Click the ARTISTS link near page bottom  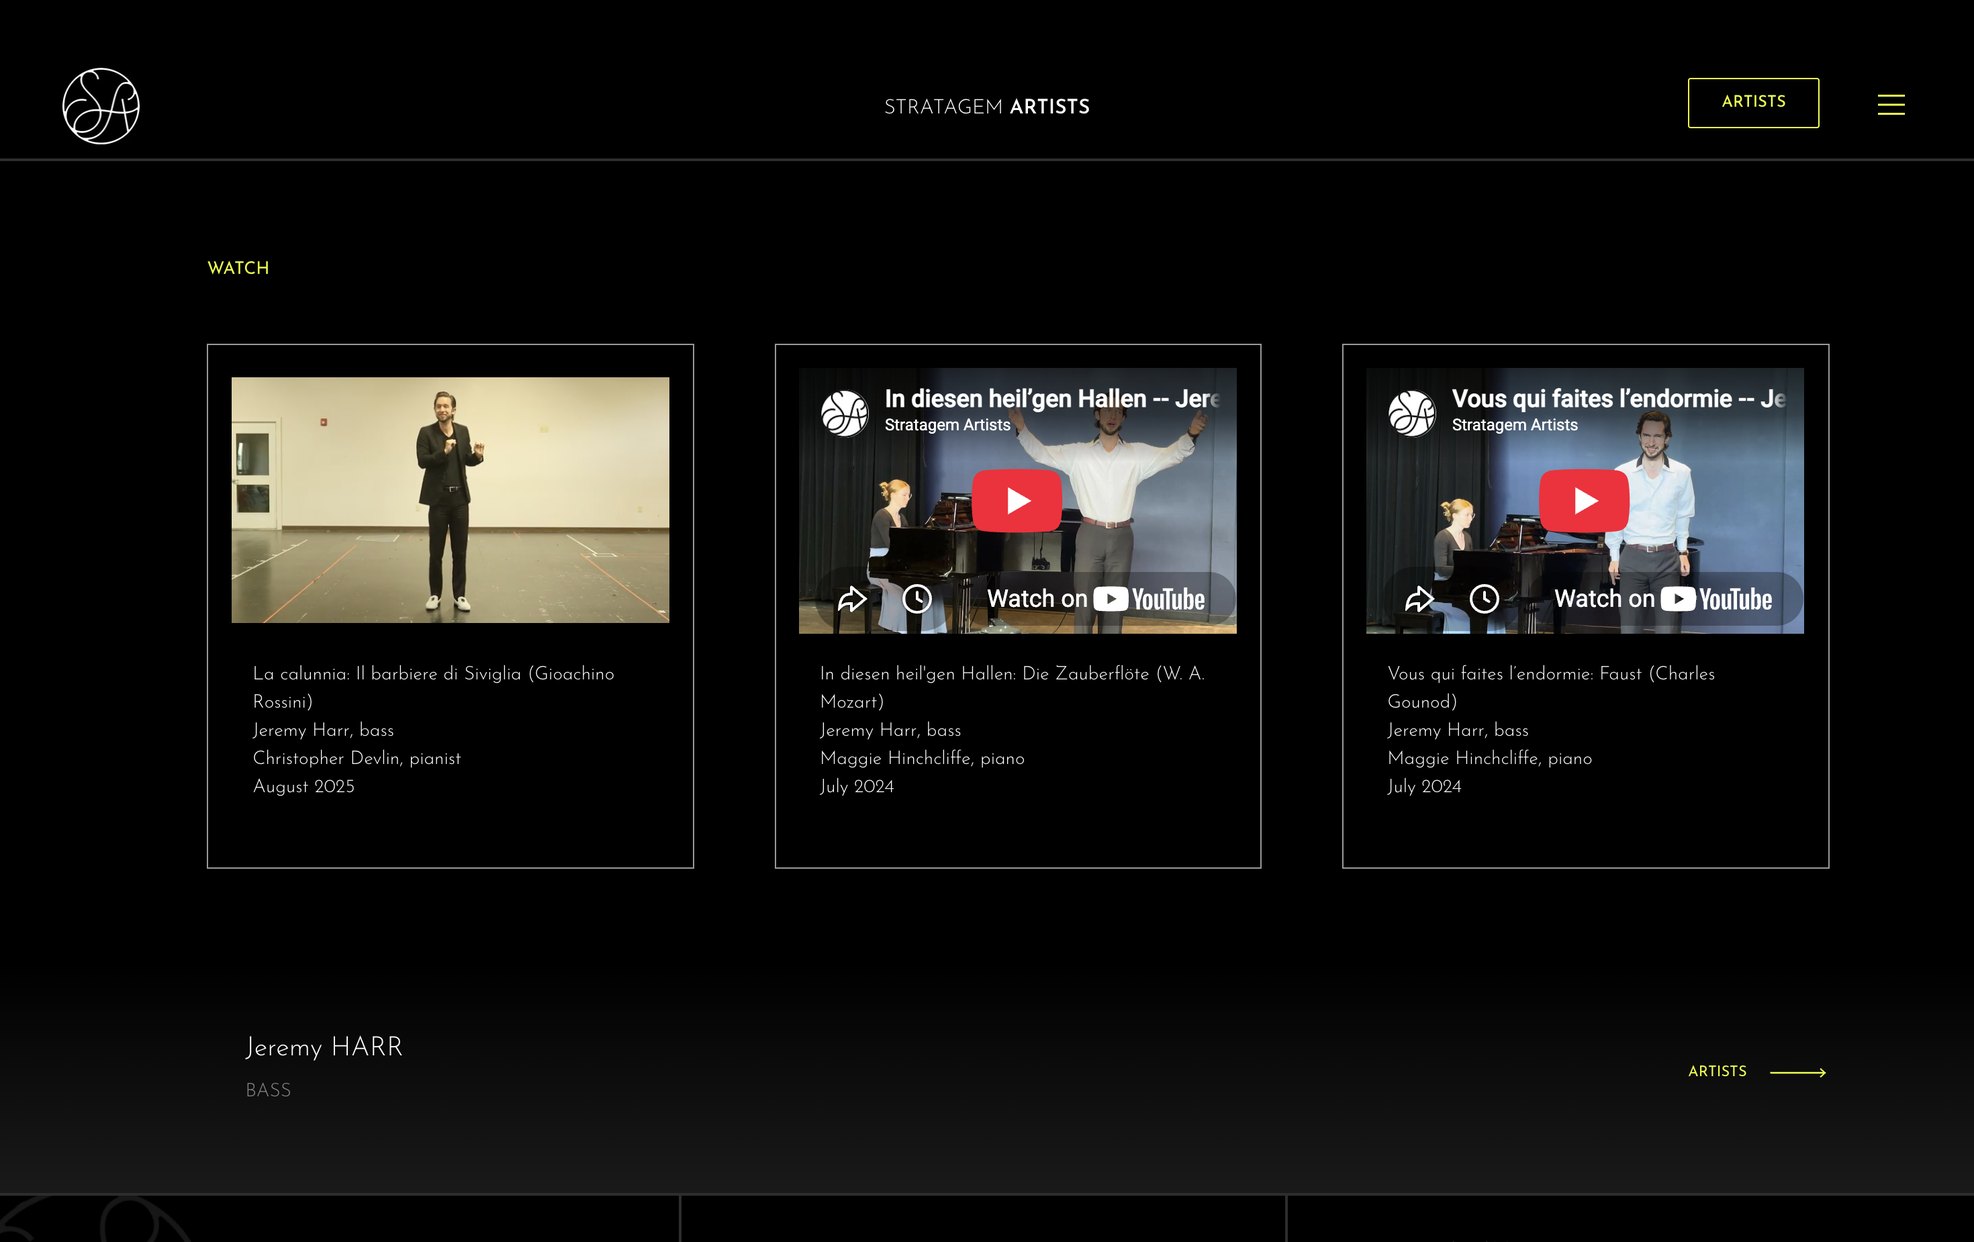pyautogui.click(x=1717, y=1071)
